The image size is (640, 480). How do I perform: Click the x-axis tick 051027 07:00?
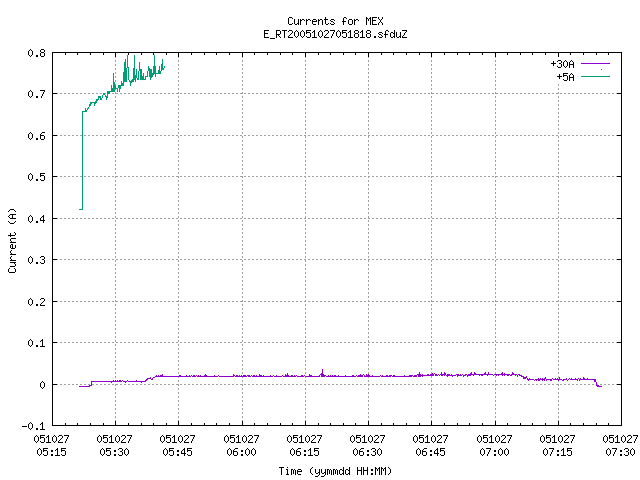pos(494,445)
